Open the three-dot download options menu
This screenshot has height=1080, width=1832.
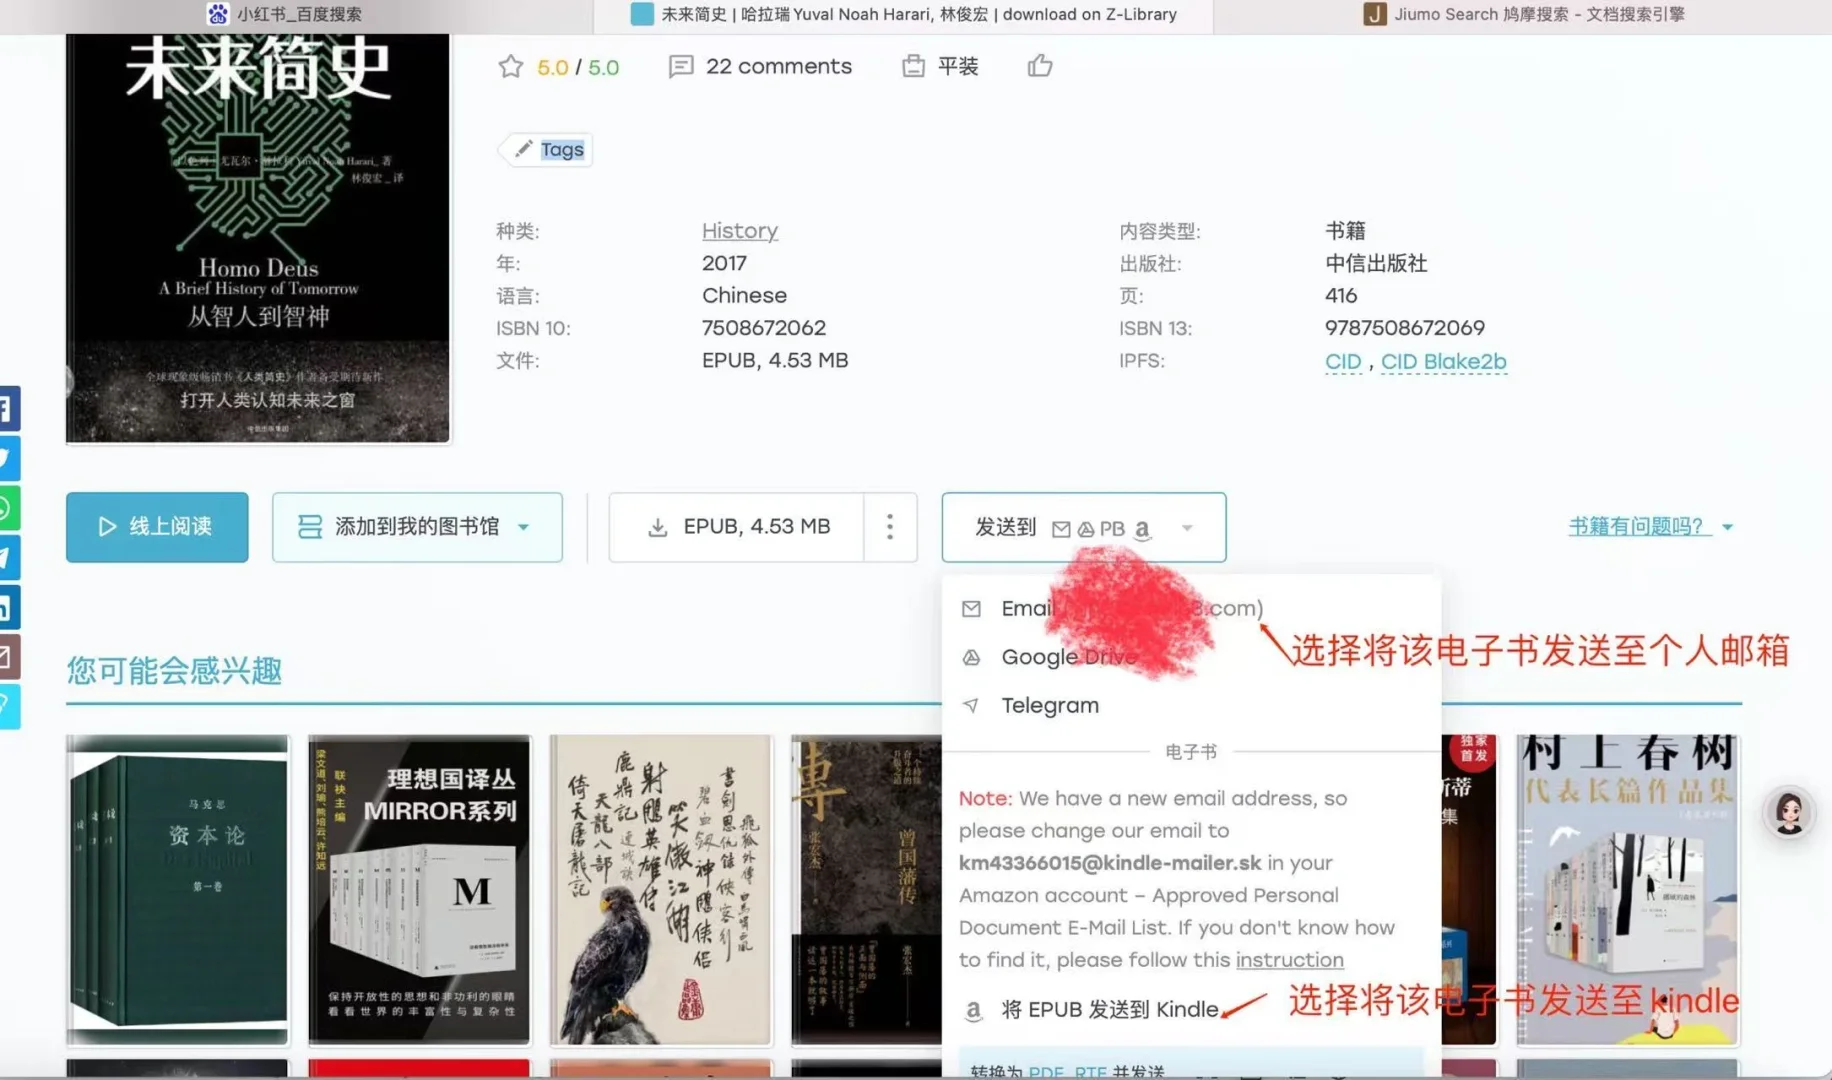pyautogui.click(x=890, y=527)
